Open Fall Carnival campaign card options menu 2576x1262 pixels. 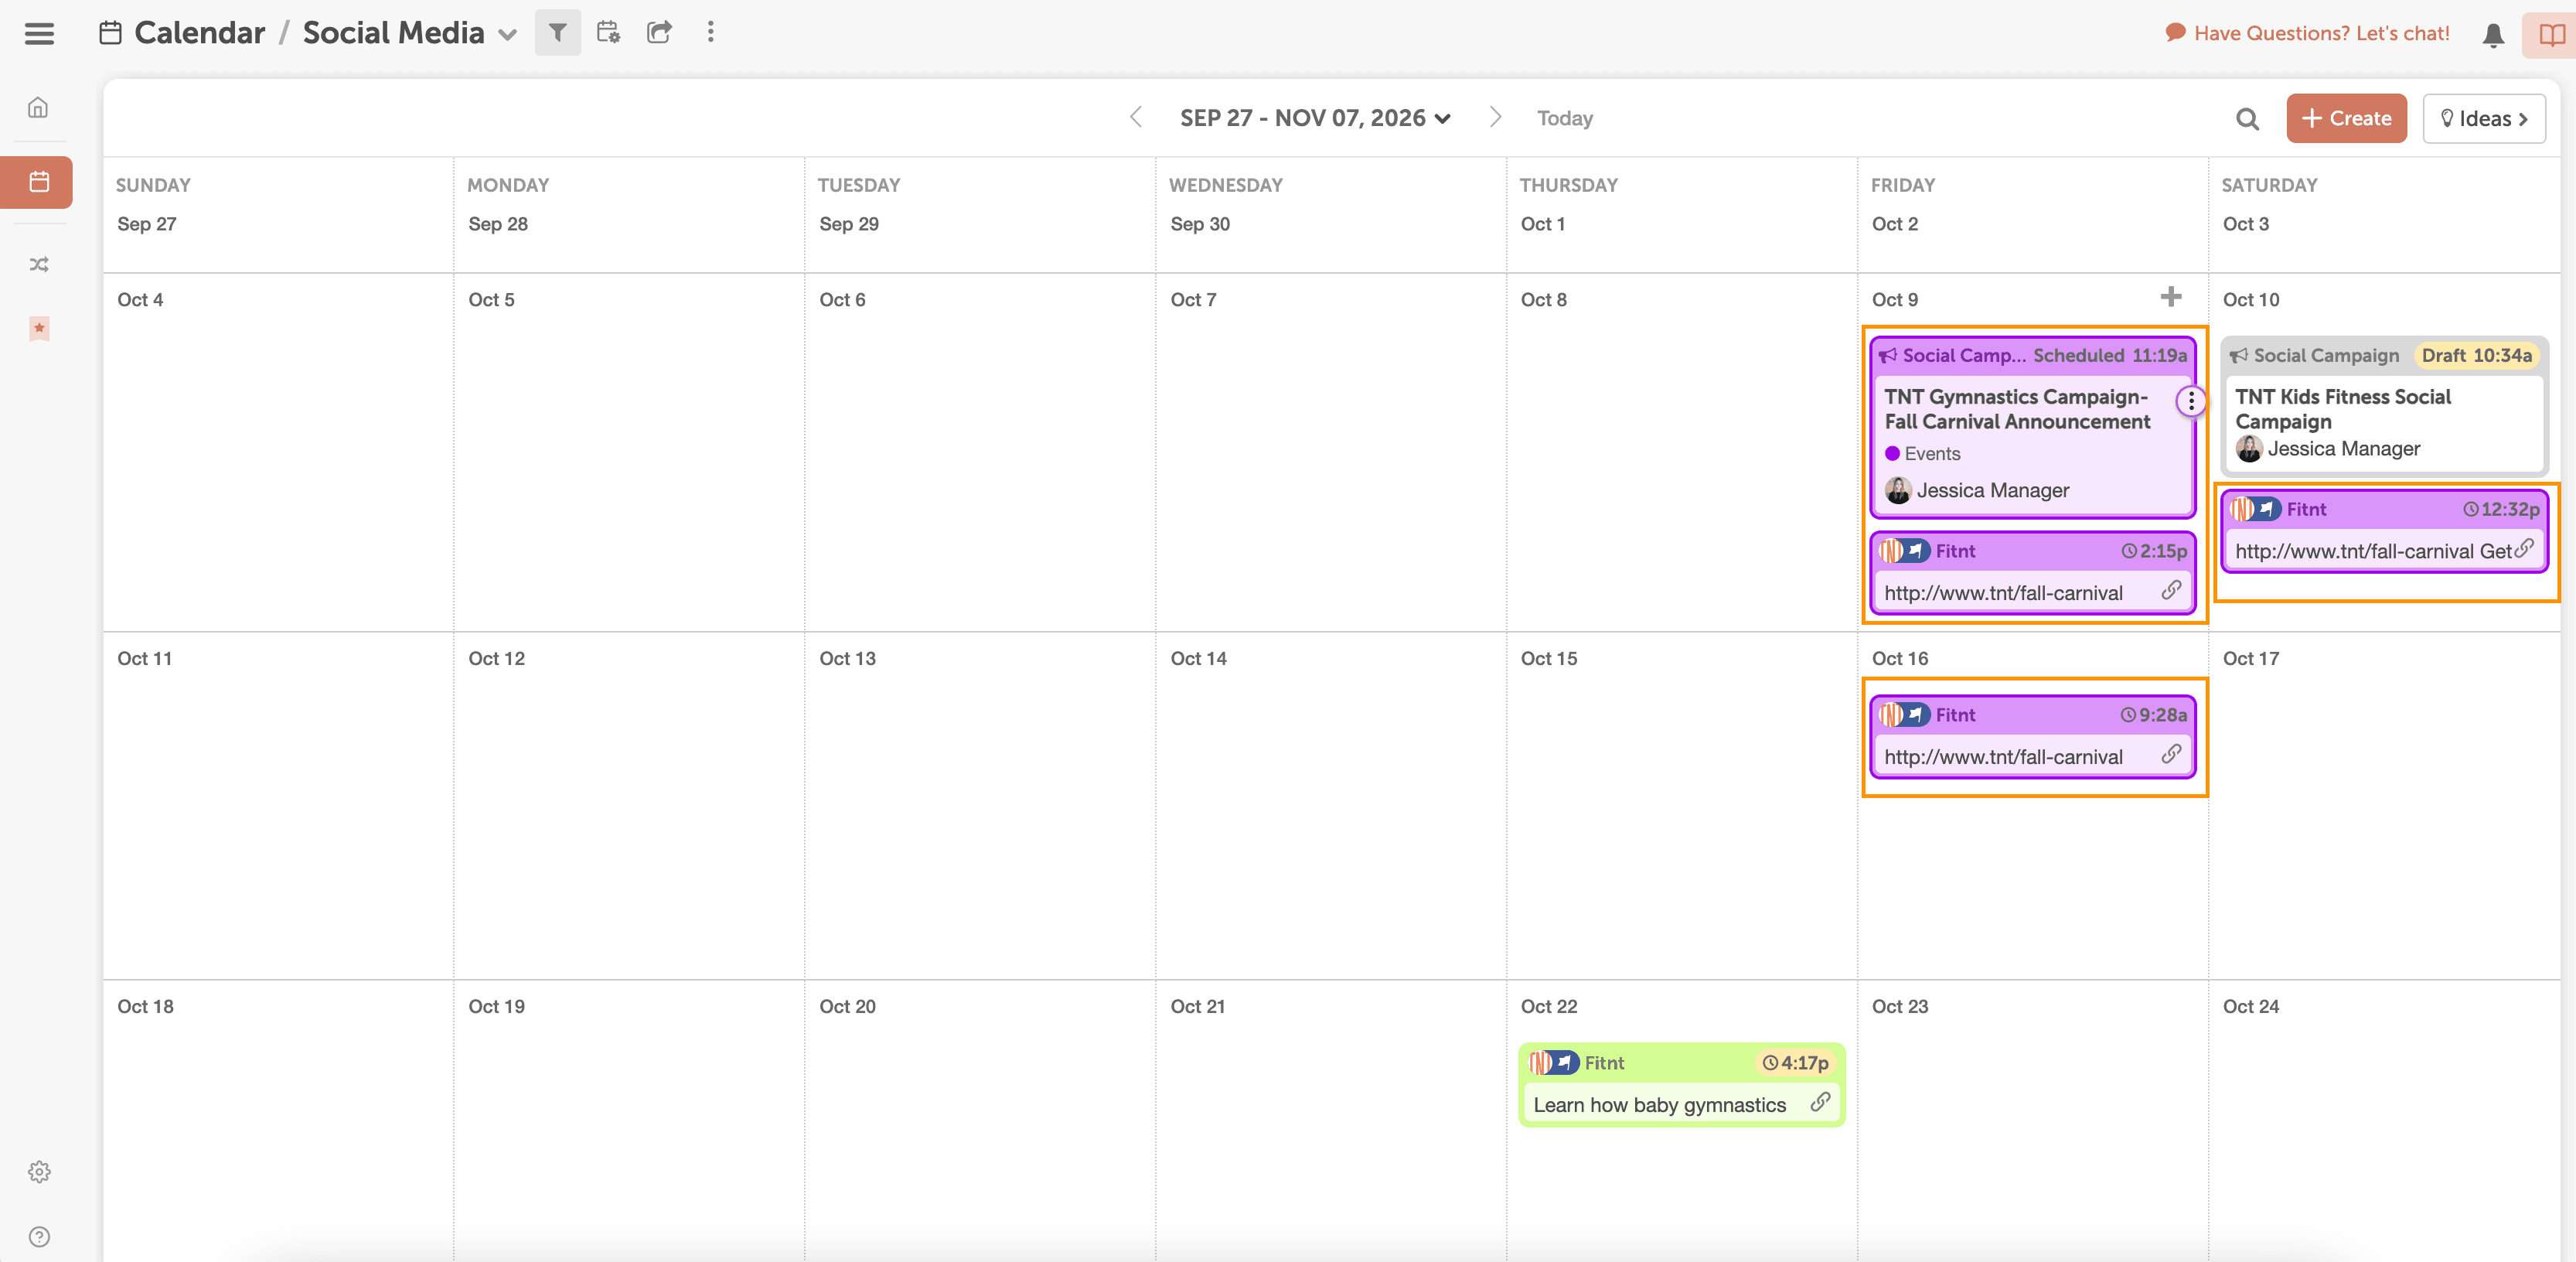click(2190, 401)
